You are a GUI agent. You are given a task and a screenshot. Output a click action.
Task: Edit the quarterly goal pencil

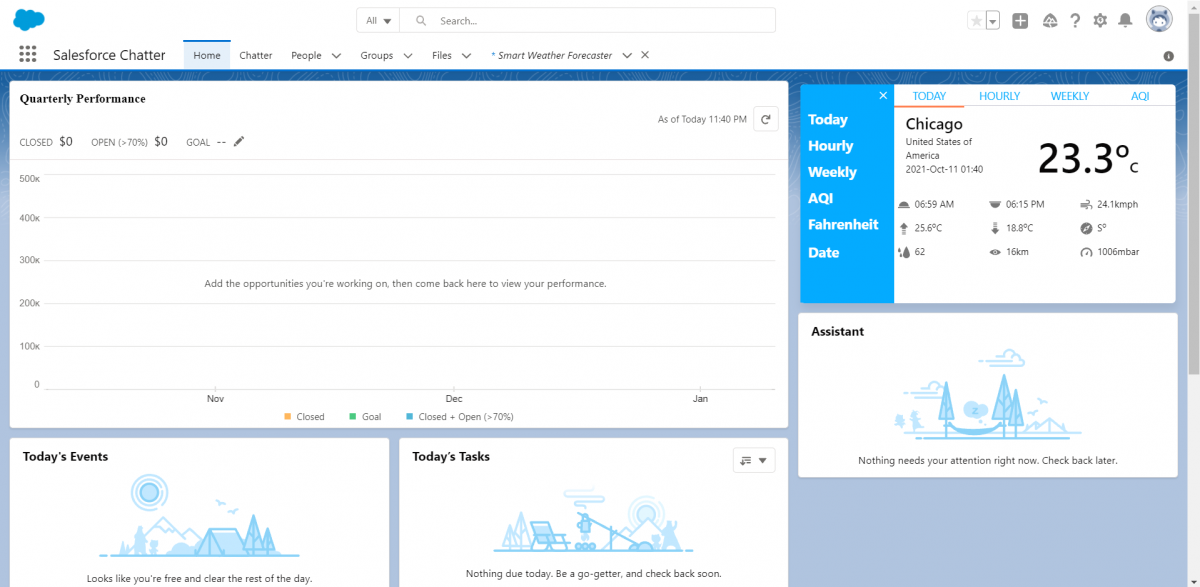(x=239, y=142)
